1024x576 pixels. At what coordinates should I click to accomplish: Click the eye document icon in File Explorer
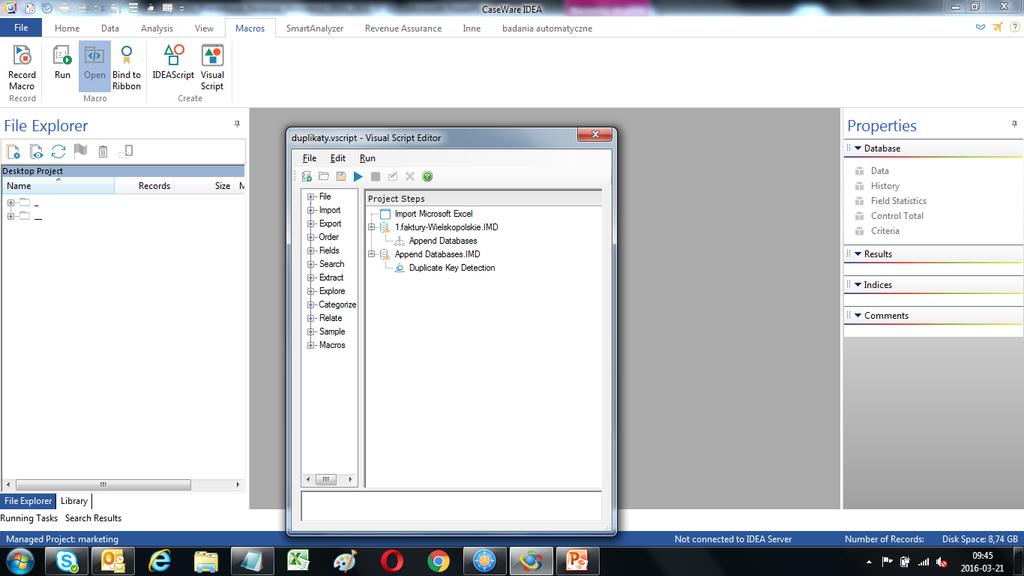tap(37, 152)
